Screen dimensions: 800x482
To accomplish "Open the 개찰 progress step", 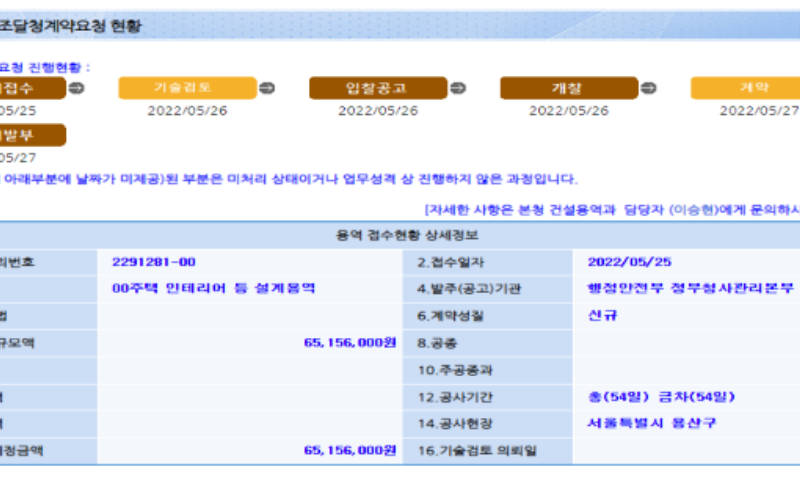I will click(569, 88).
